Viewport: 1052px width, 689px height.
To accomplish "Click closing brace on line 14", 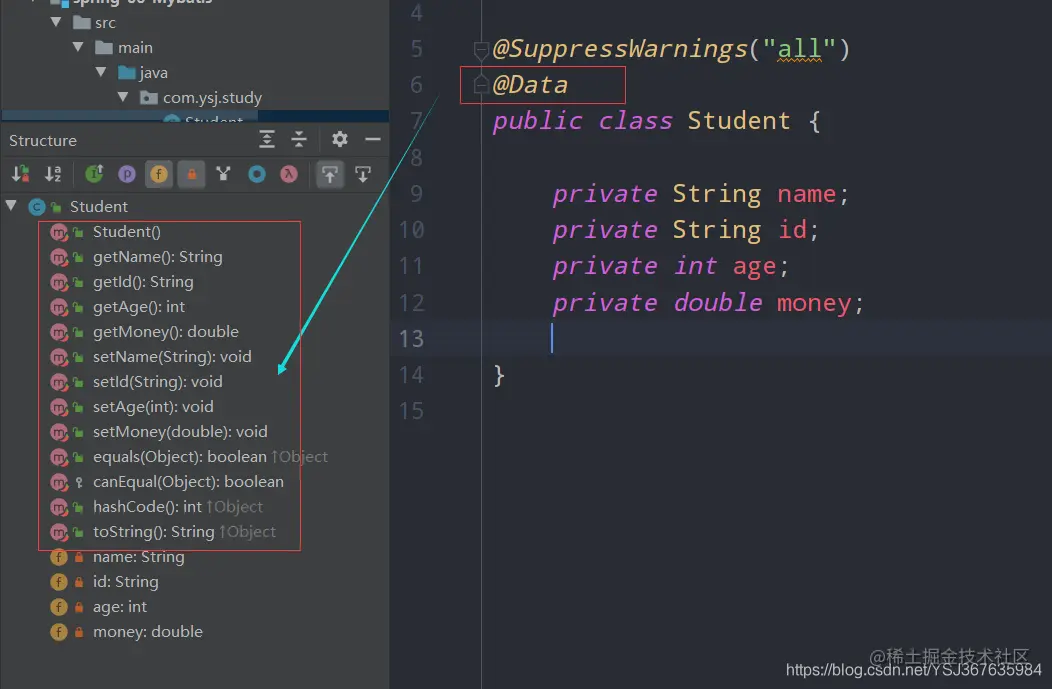I will tap(498, 376).
